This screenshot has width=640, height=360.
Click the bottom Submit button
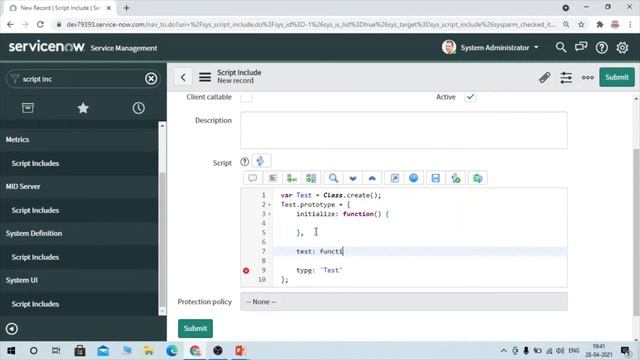(x=195, y=328)
